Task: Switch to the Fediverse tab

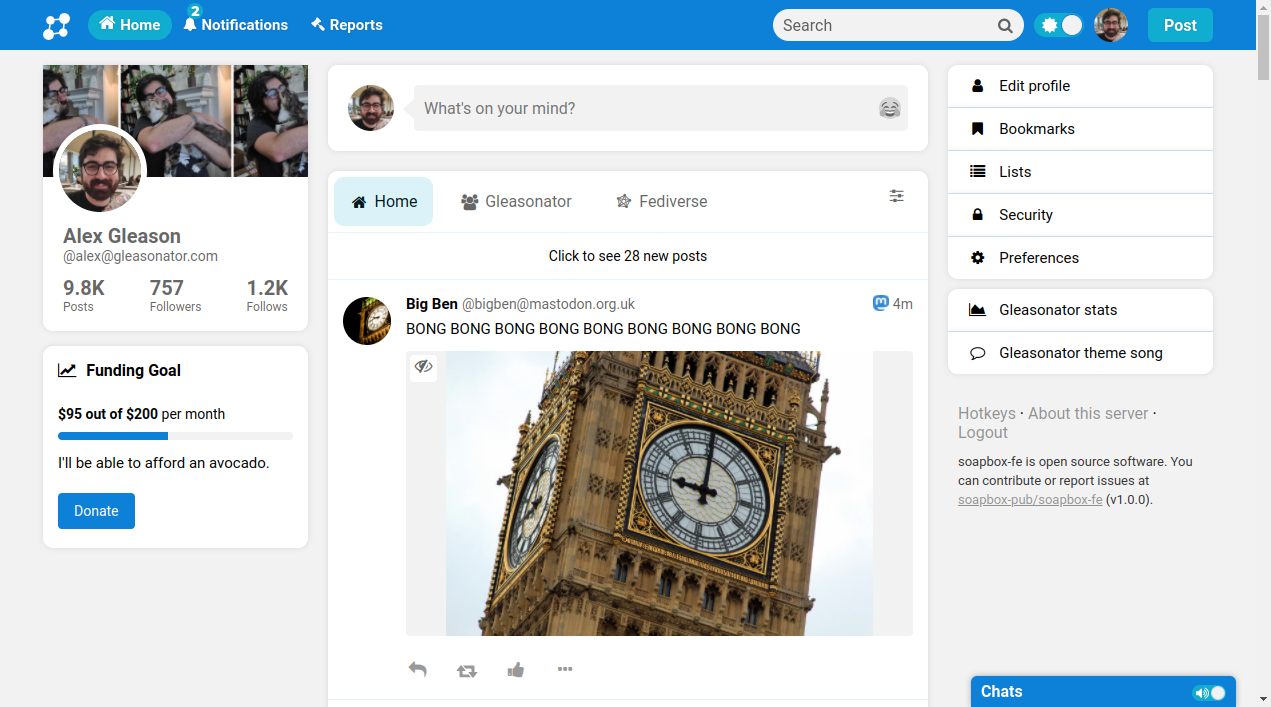Action: click(x=661, y=202)
